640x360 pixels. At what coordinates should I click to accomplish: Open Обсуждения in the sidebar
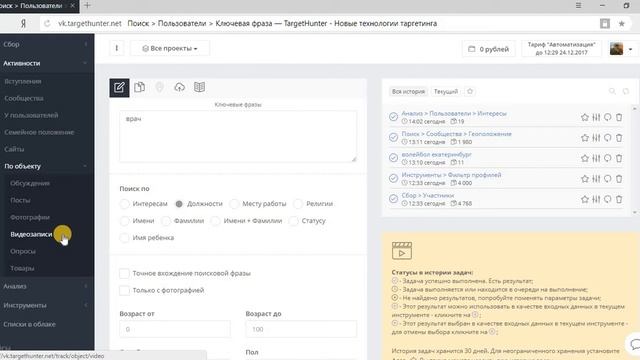point(30,183)
